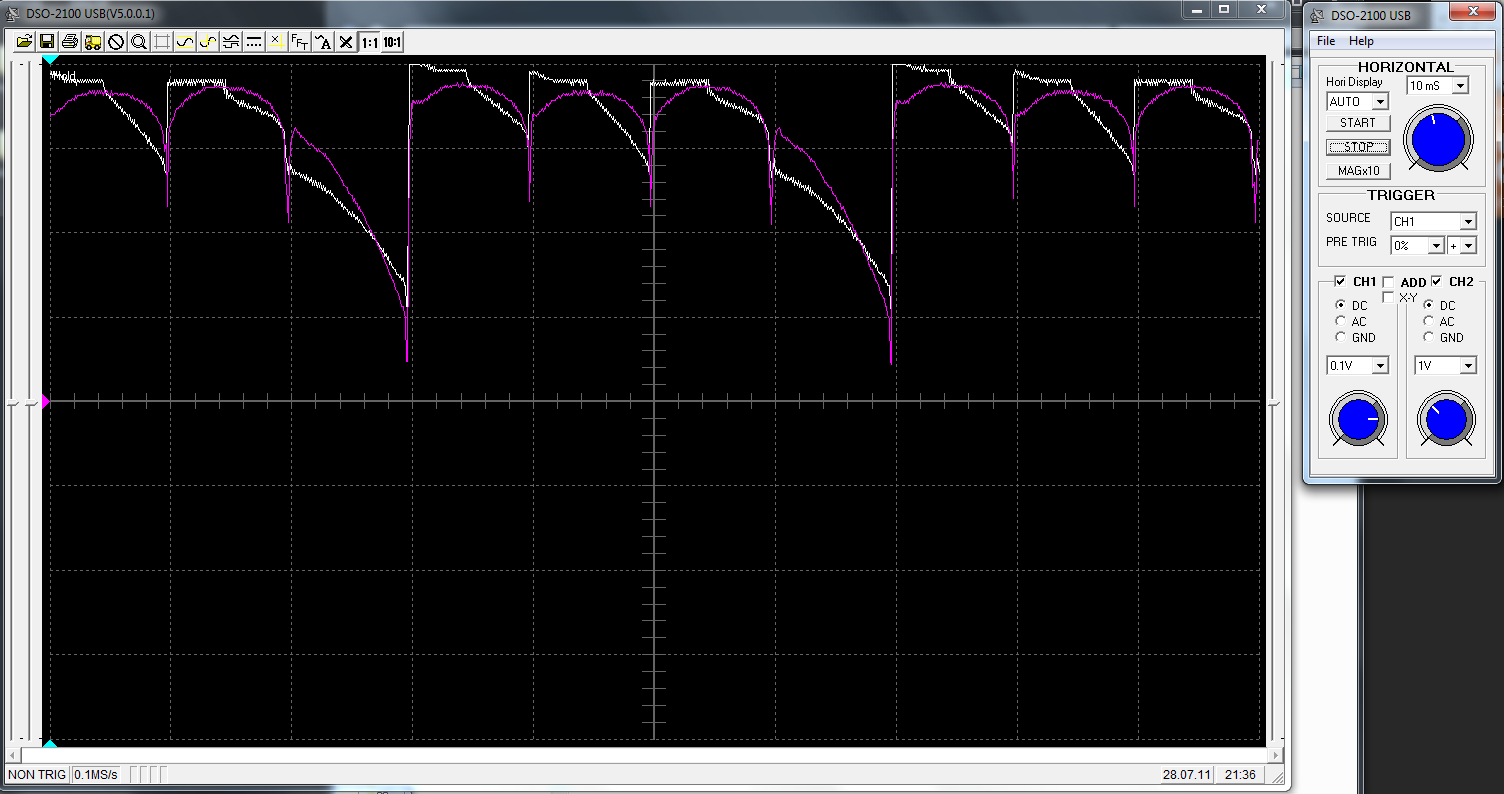This screenshot has height=794, width=1504.
Task: Open the FFT spectrum analysis tool
Action: 299,42
